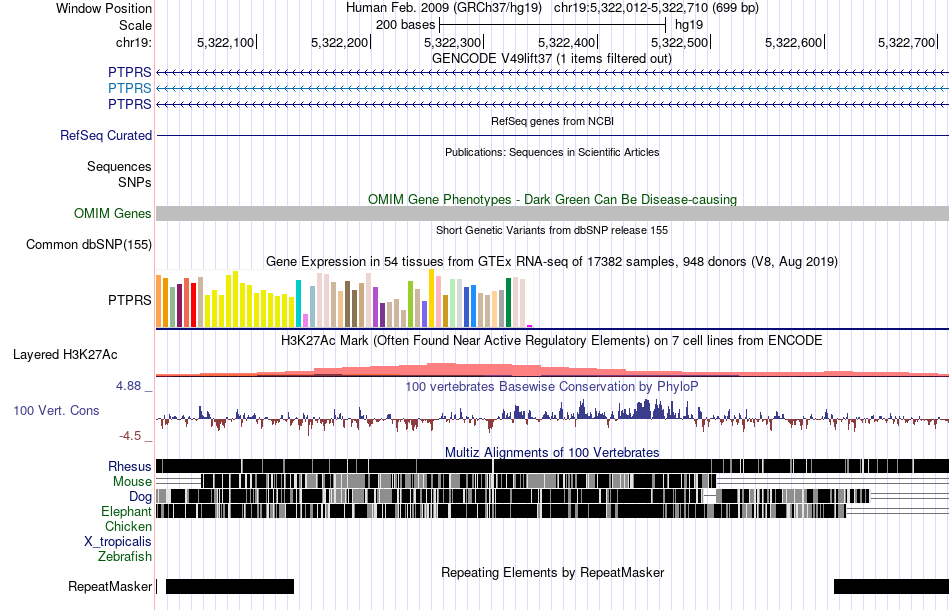The height and width of the screenshot is (610, 950).
Task: Click the gray OMIM Genes bar
Action: click(552, 213)
